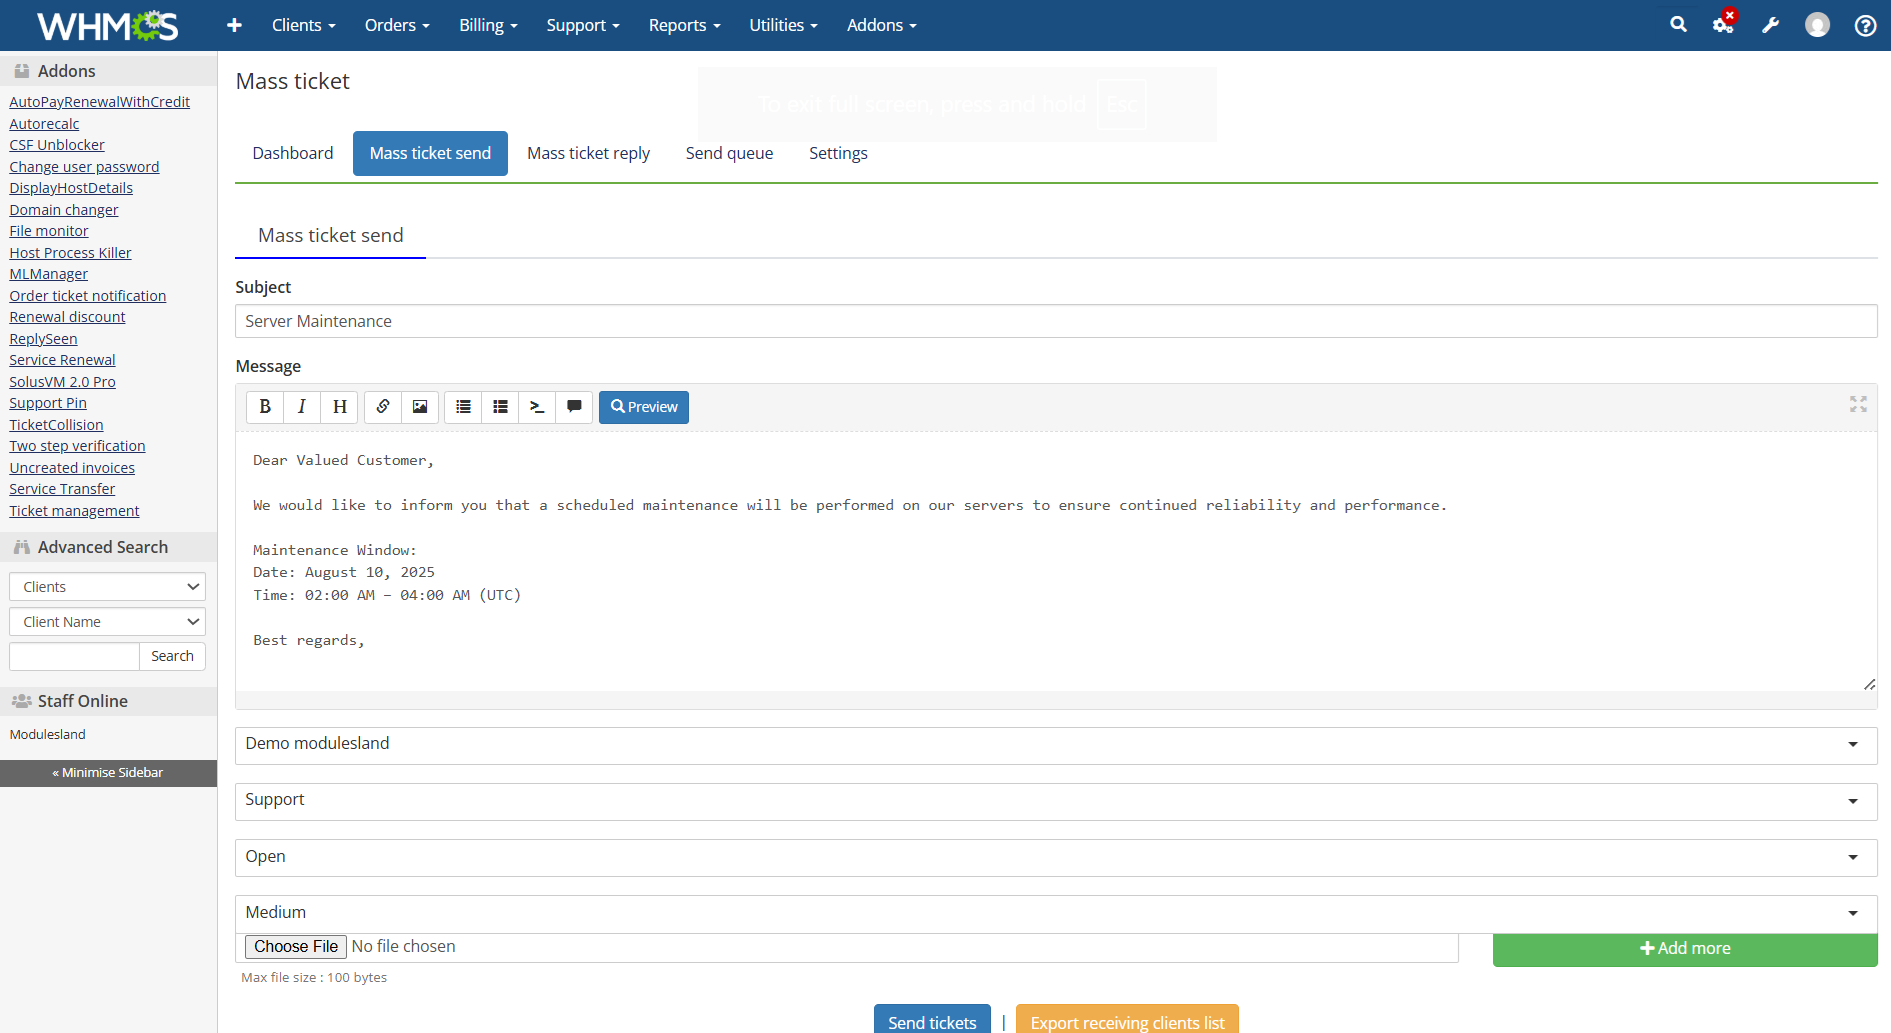Screen dimensions: 1891x1033
Task: Insert an image into the message
Action: coord(420,407)
